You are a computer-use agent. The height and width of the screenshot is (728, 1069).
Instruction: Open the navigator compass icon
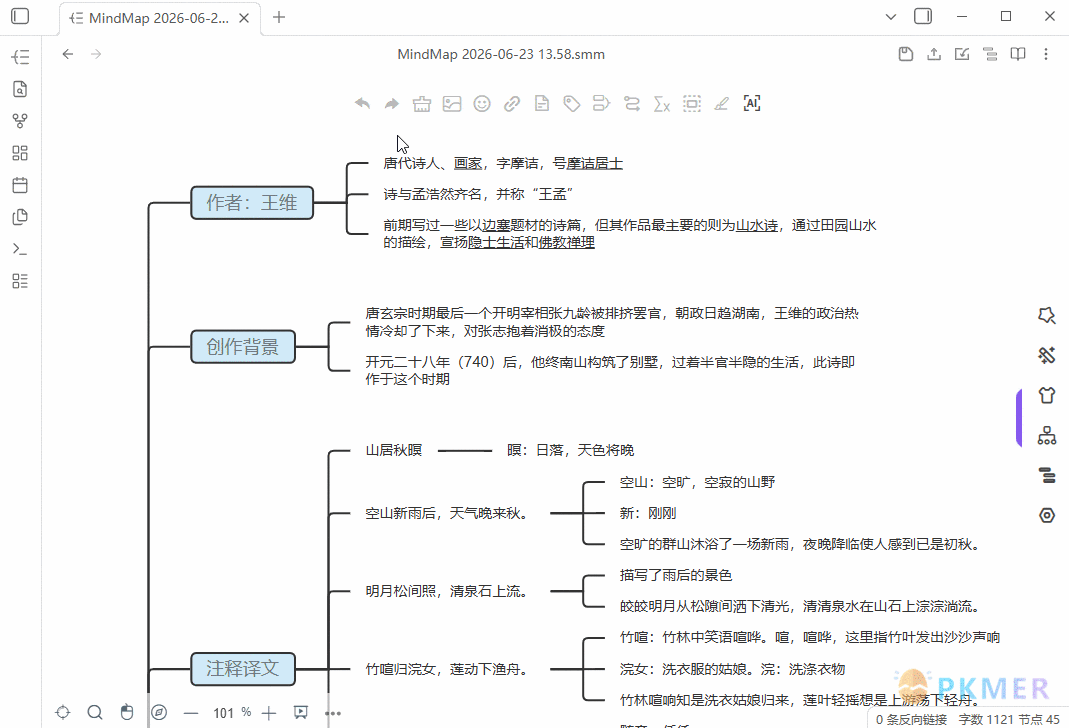click(159, 712)
